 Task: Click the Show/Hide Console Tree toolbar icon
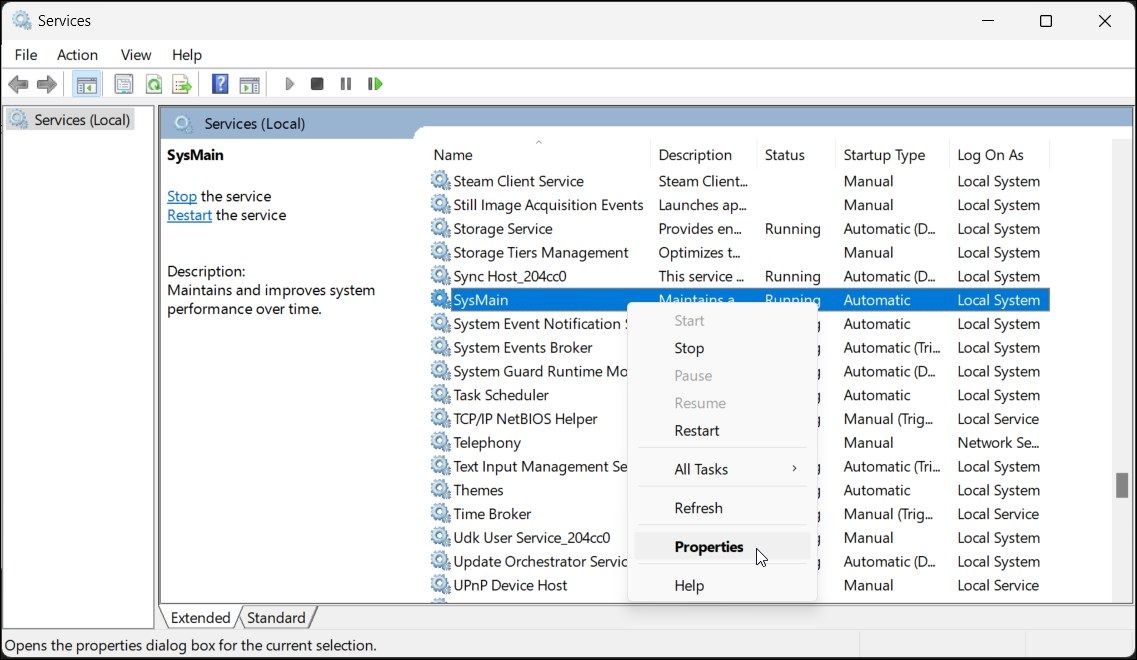[x=87, y=84]
